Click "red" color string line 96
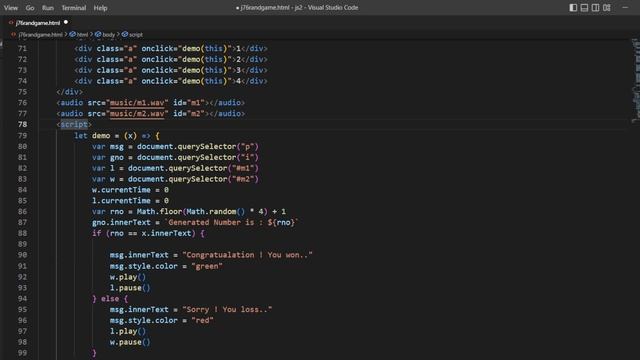This screenshot has height=360, width=640. click(x=202, y=320)
